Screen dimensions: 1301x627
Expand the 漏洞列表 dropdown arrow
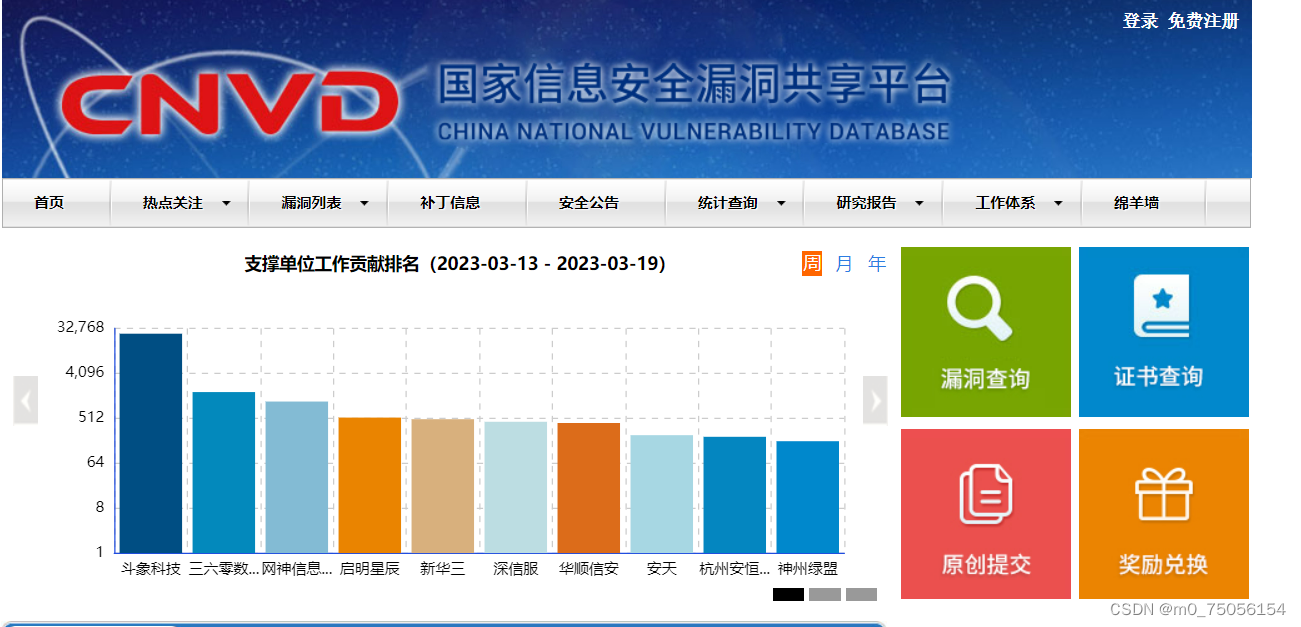(x=364, y=204)
